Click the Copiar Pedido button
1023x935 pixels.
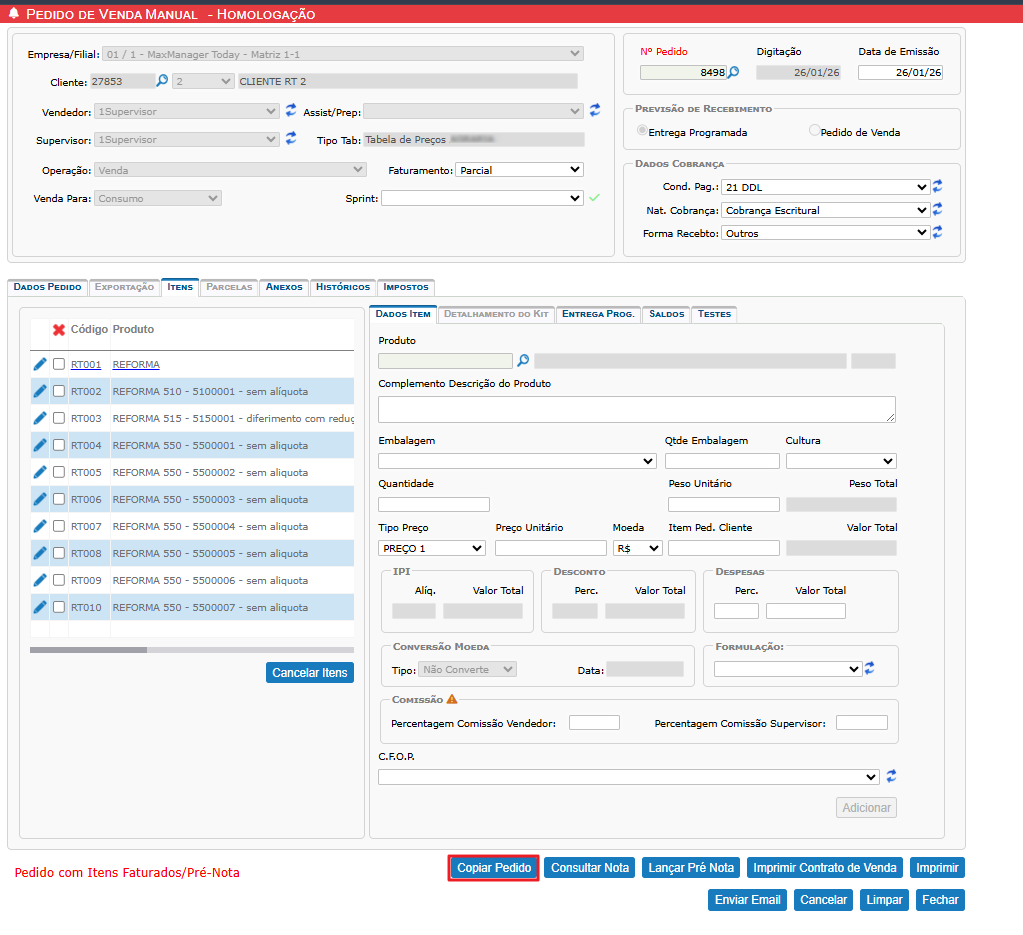493,868
